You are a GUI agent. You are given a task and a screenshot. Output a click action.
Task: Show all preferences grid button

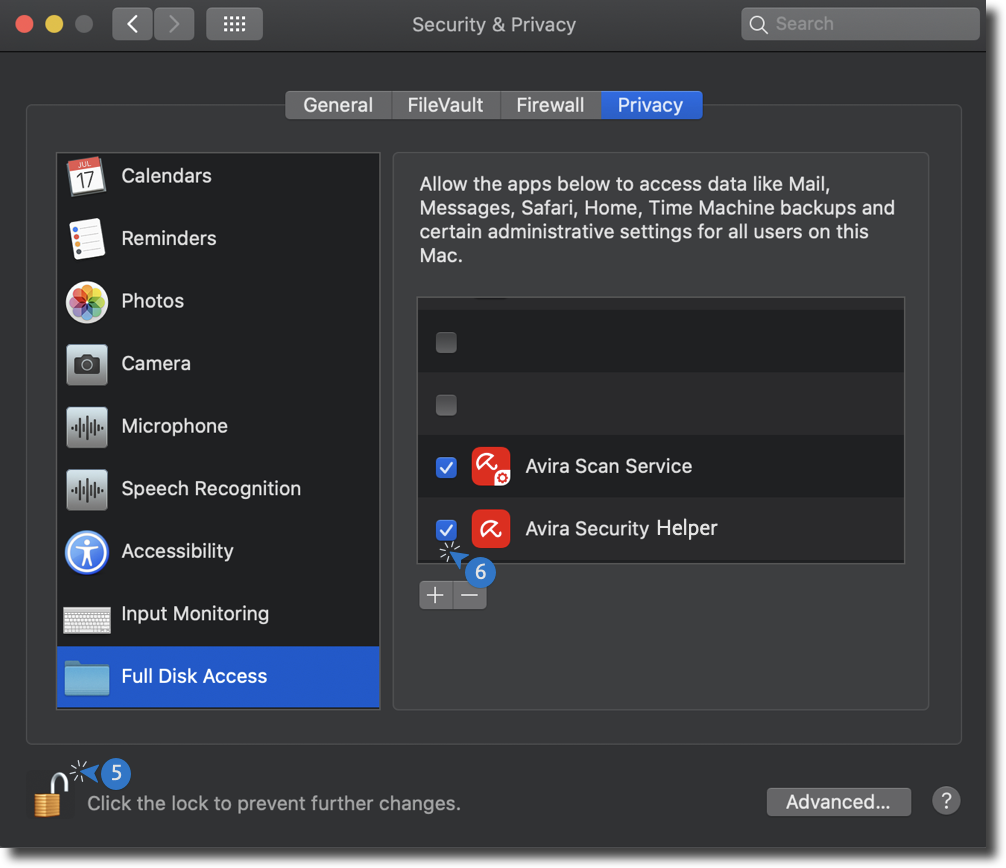click(234, 24)
